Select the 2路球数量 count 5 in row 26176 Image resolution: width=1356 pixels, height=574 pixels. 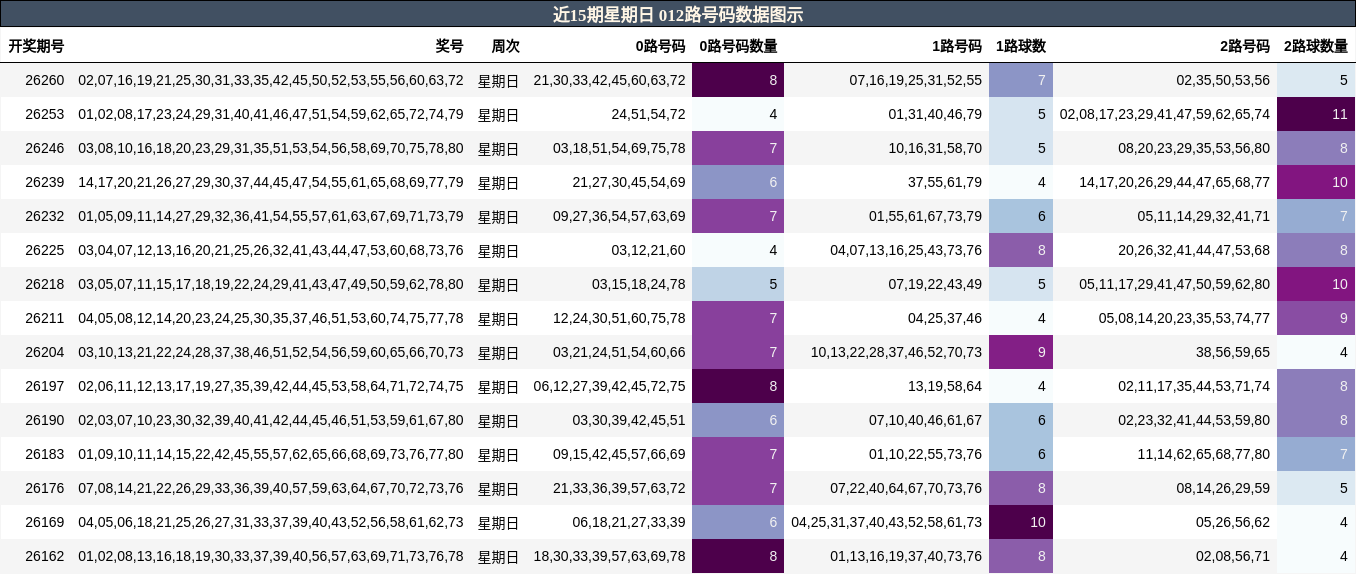[x=1316, y=488]
